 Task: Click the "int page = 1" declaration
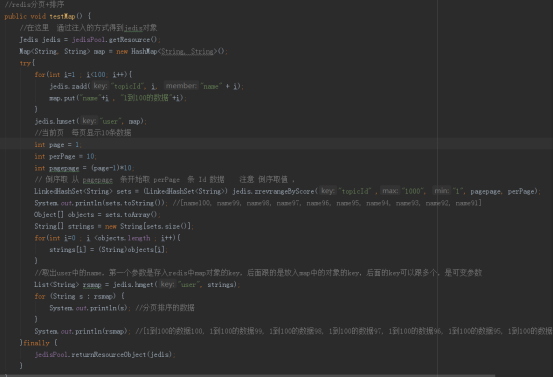(58, 145)
